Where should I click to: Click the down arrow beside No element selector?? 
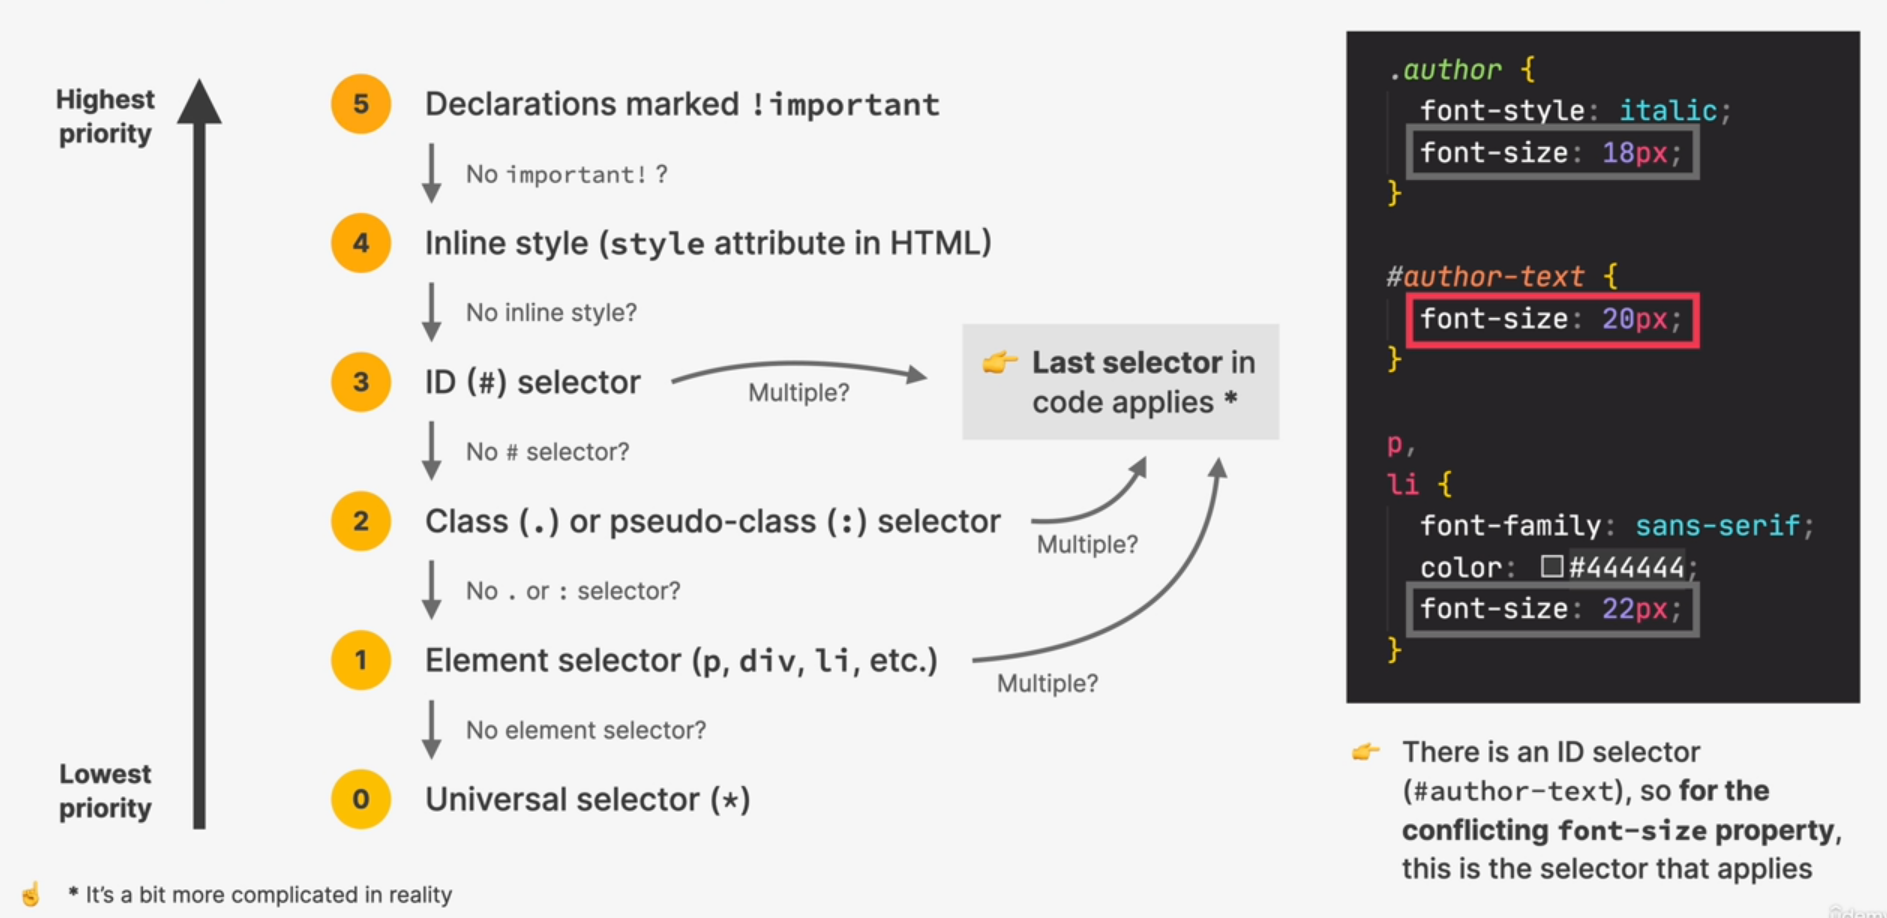tap(432, 729)
